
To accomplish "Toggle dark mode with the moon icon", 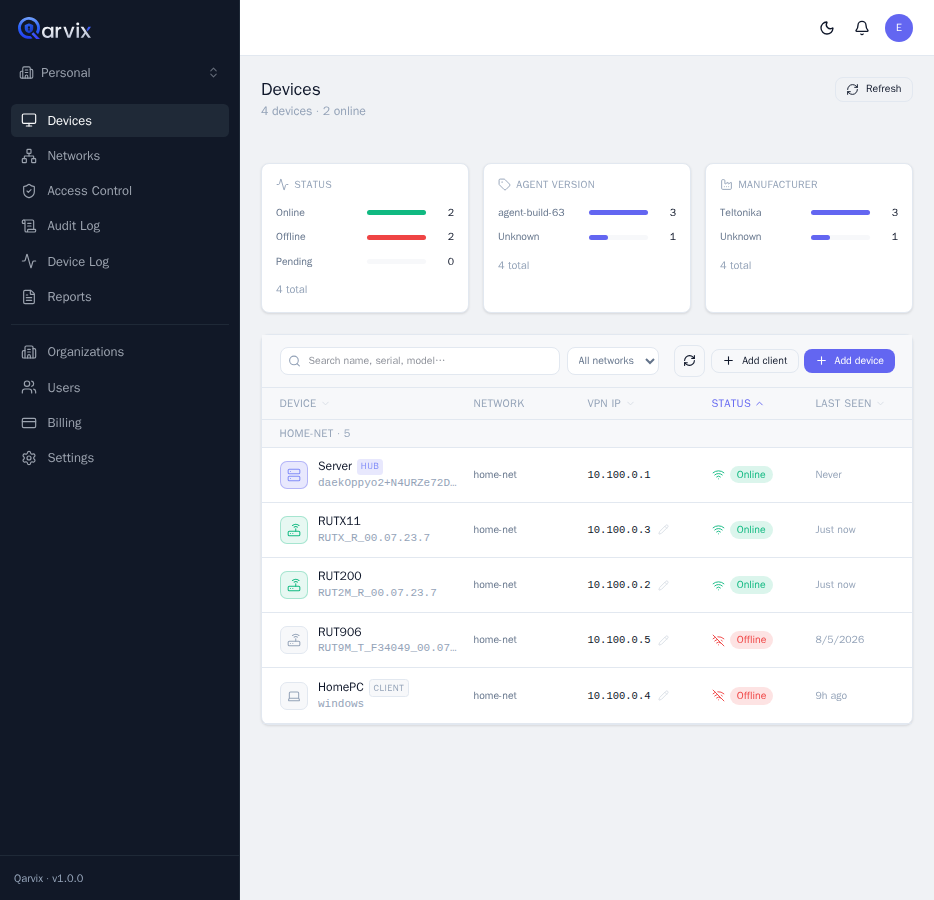I will click(x=827, y=28).
